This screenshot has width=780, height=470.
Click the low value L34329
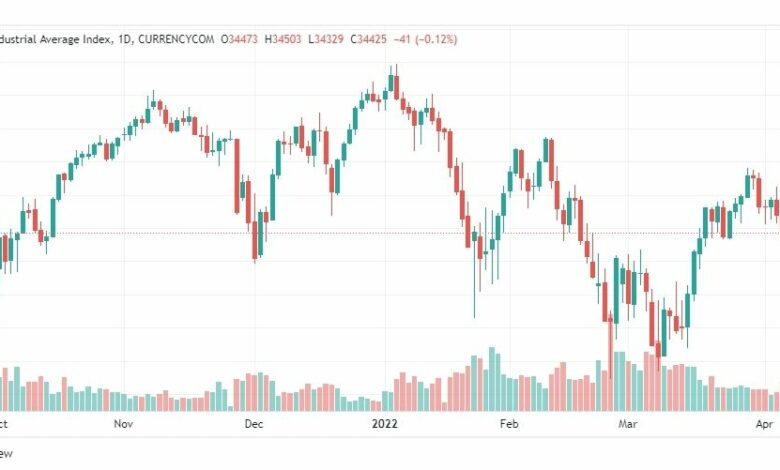click(326, 39)
